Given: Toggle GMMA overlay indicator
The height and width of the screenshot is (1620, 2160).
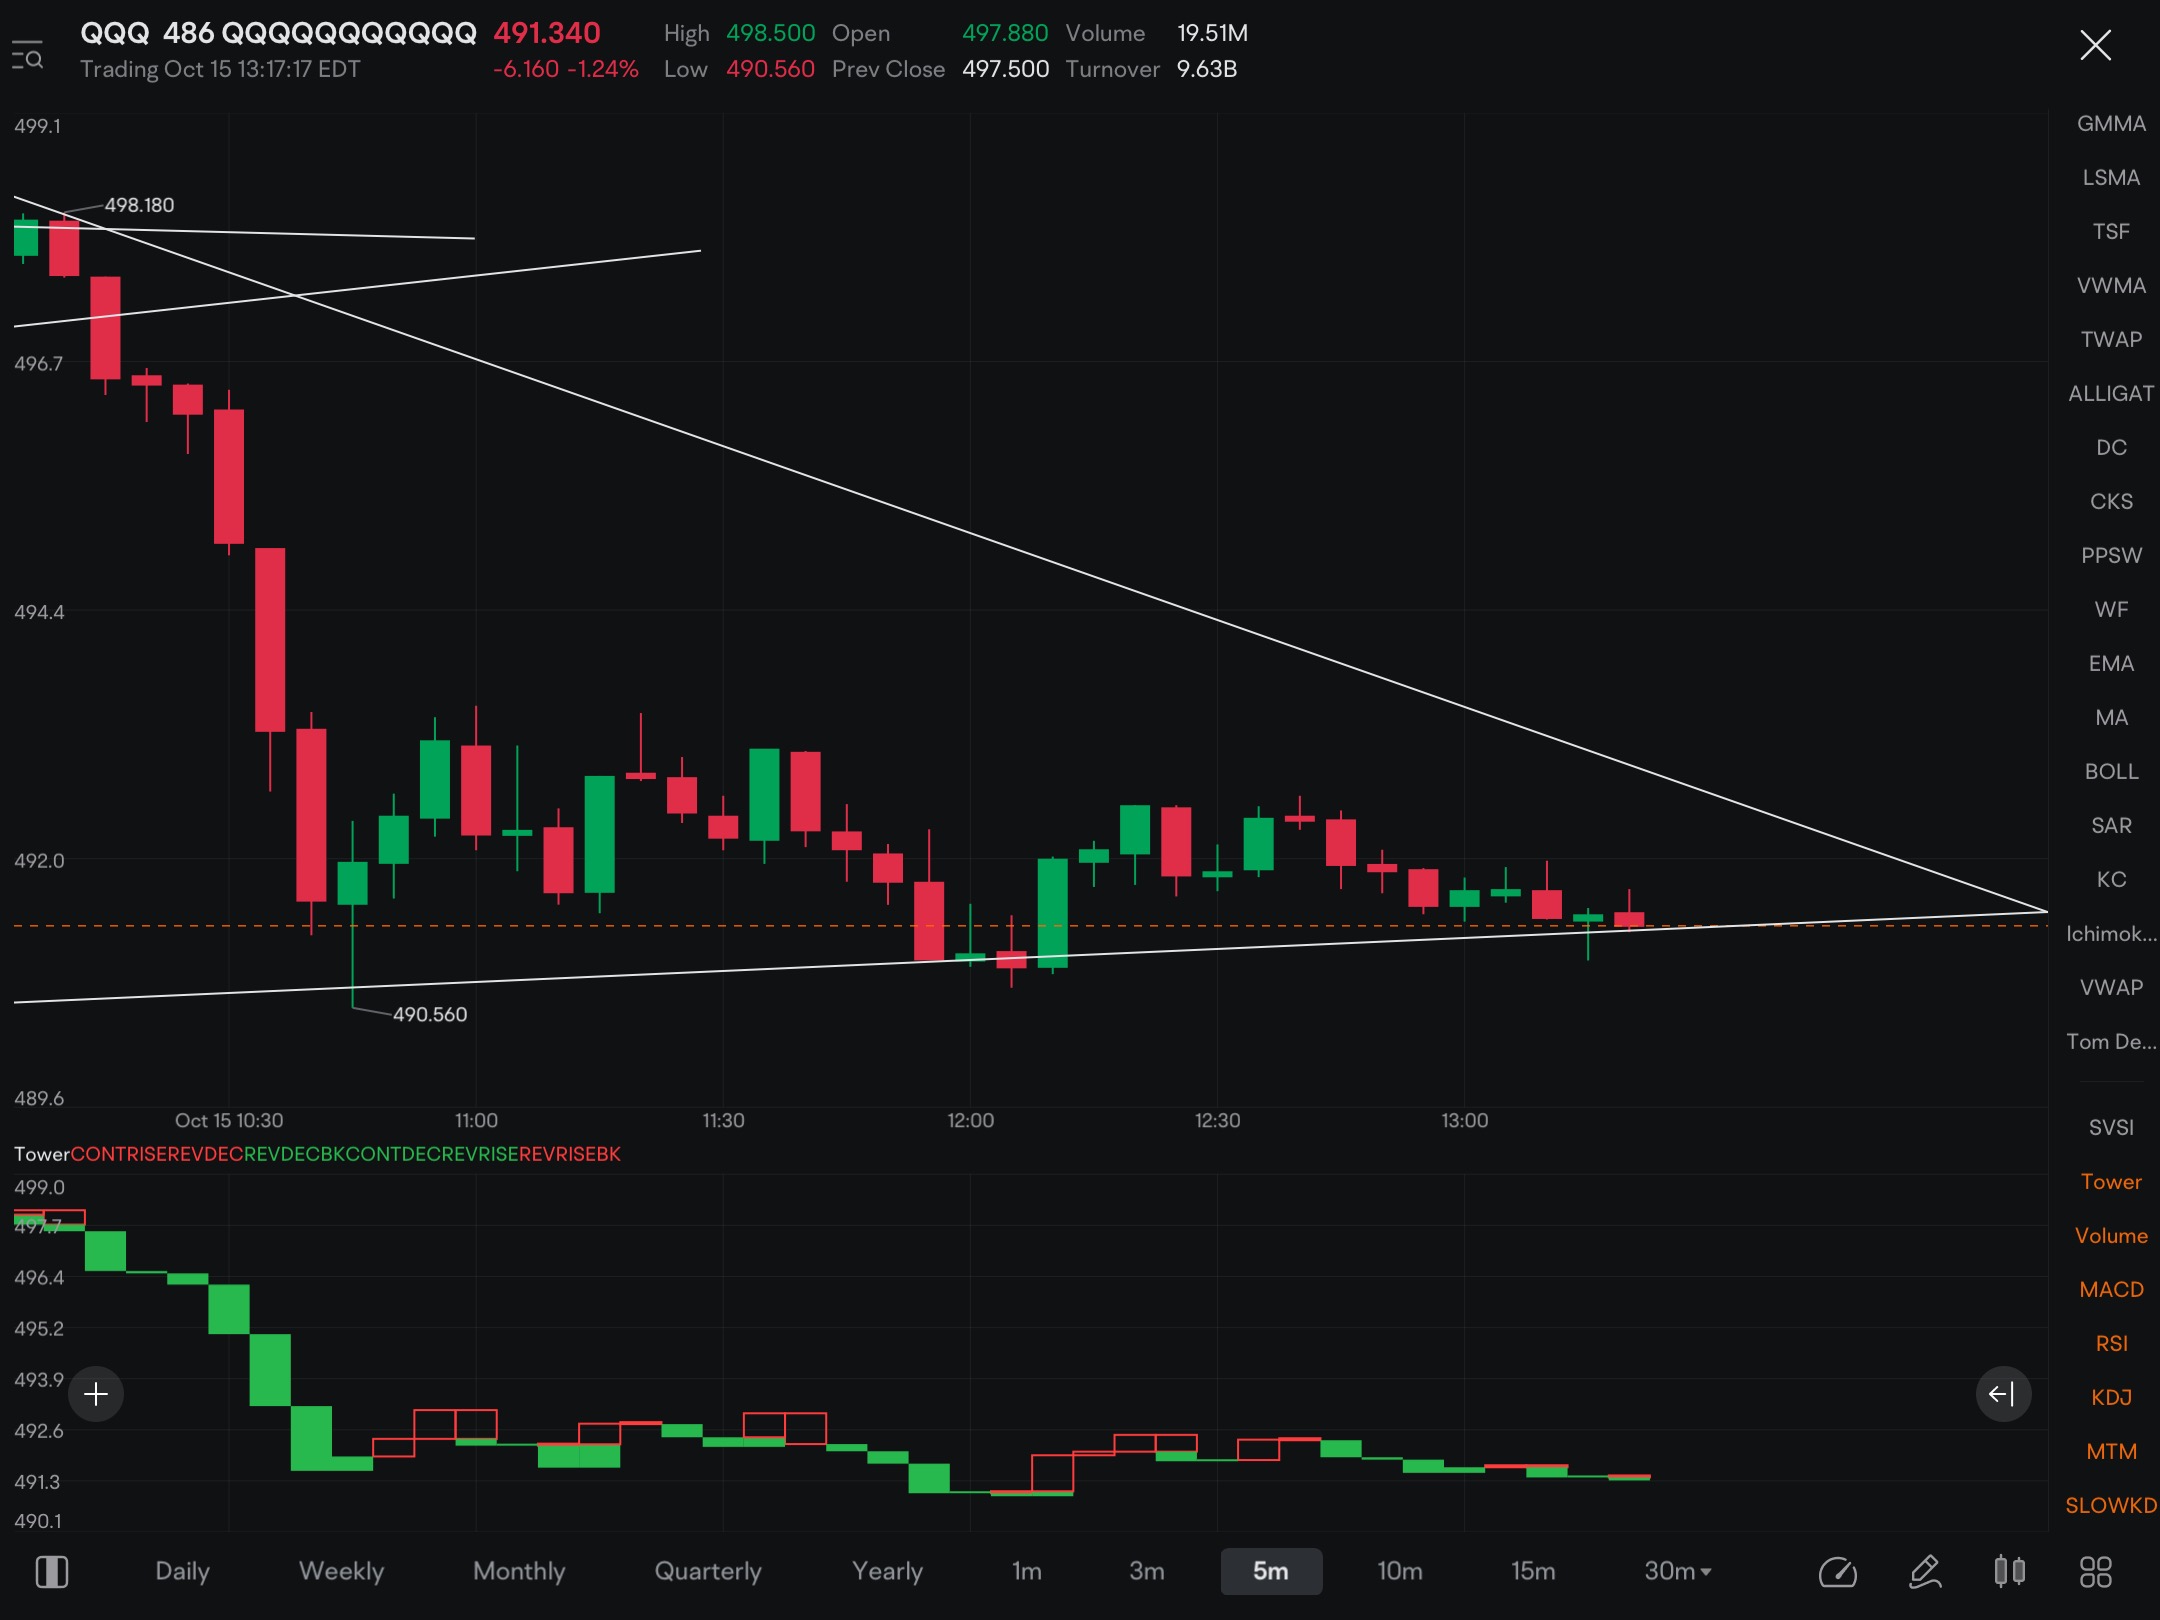Looking at the screenshot, I should coord(2111,124).
